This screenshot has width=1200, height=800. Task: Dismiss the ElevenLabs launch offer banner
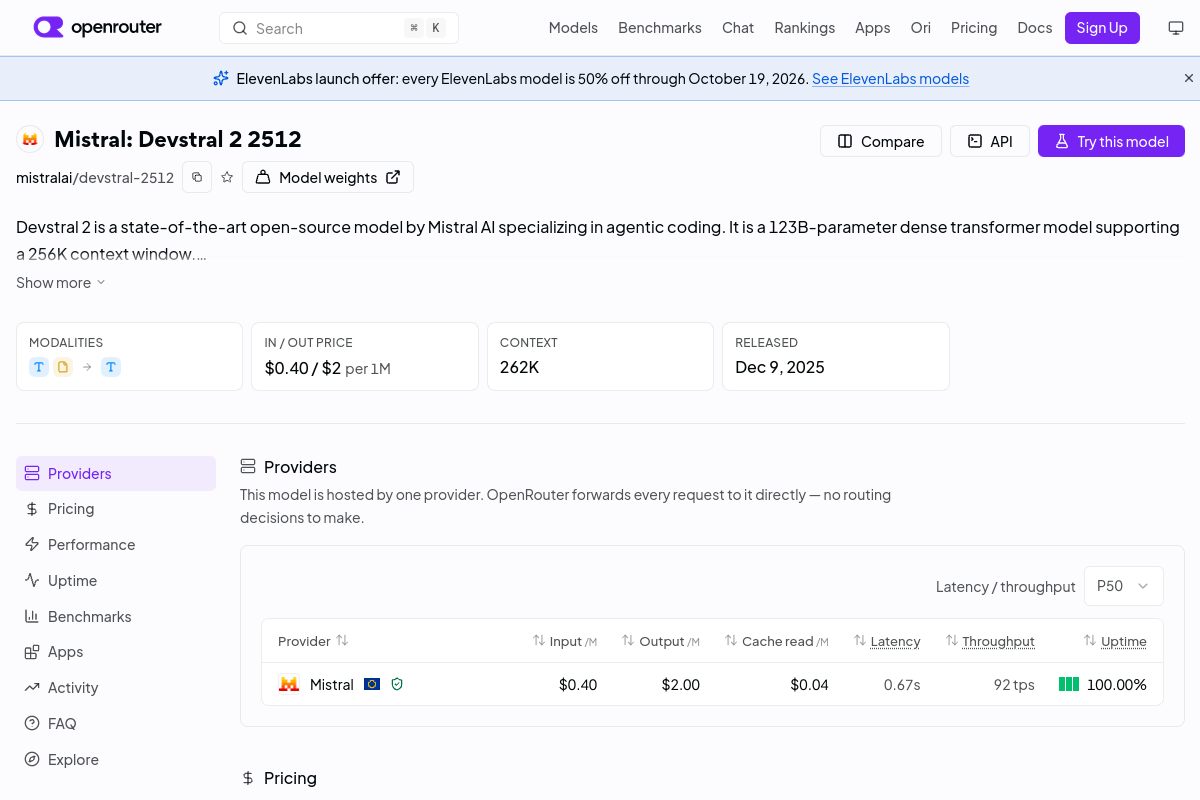click(x=1189, y=78)
